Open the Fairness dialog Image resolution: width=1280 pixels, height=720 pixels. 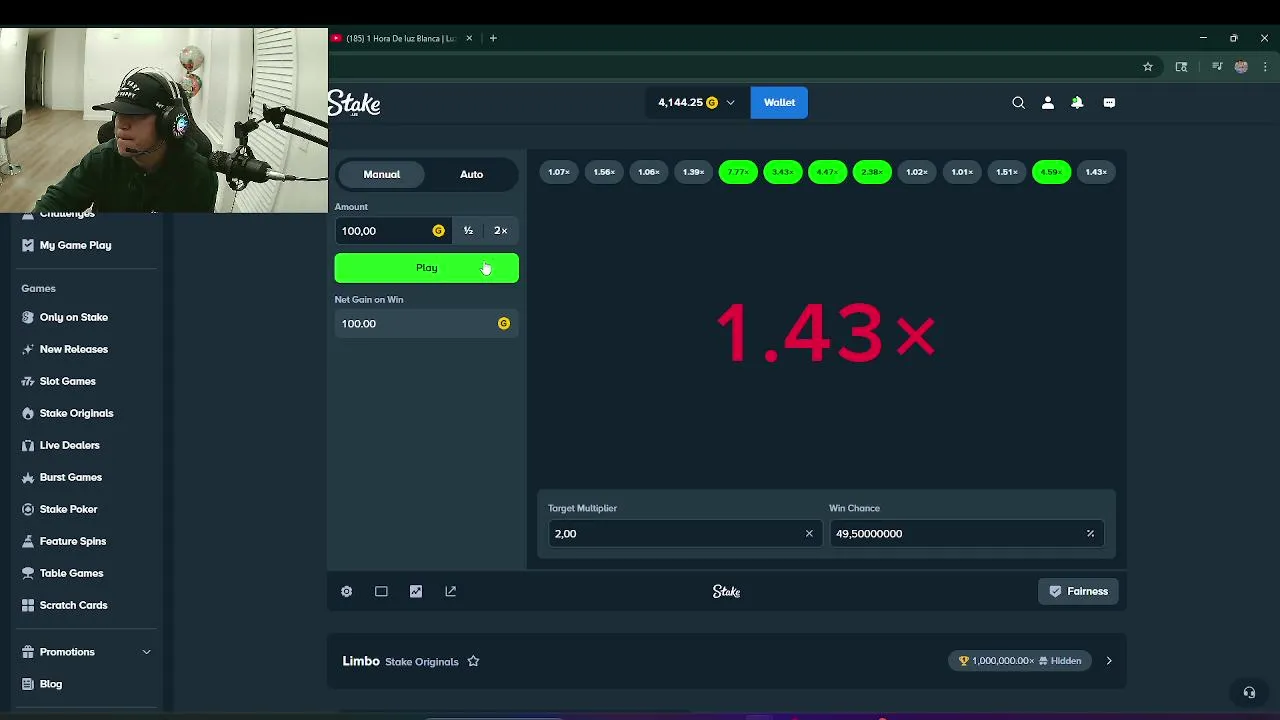1078,591
